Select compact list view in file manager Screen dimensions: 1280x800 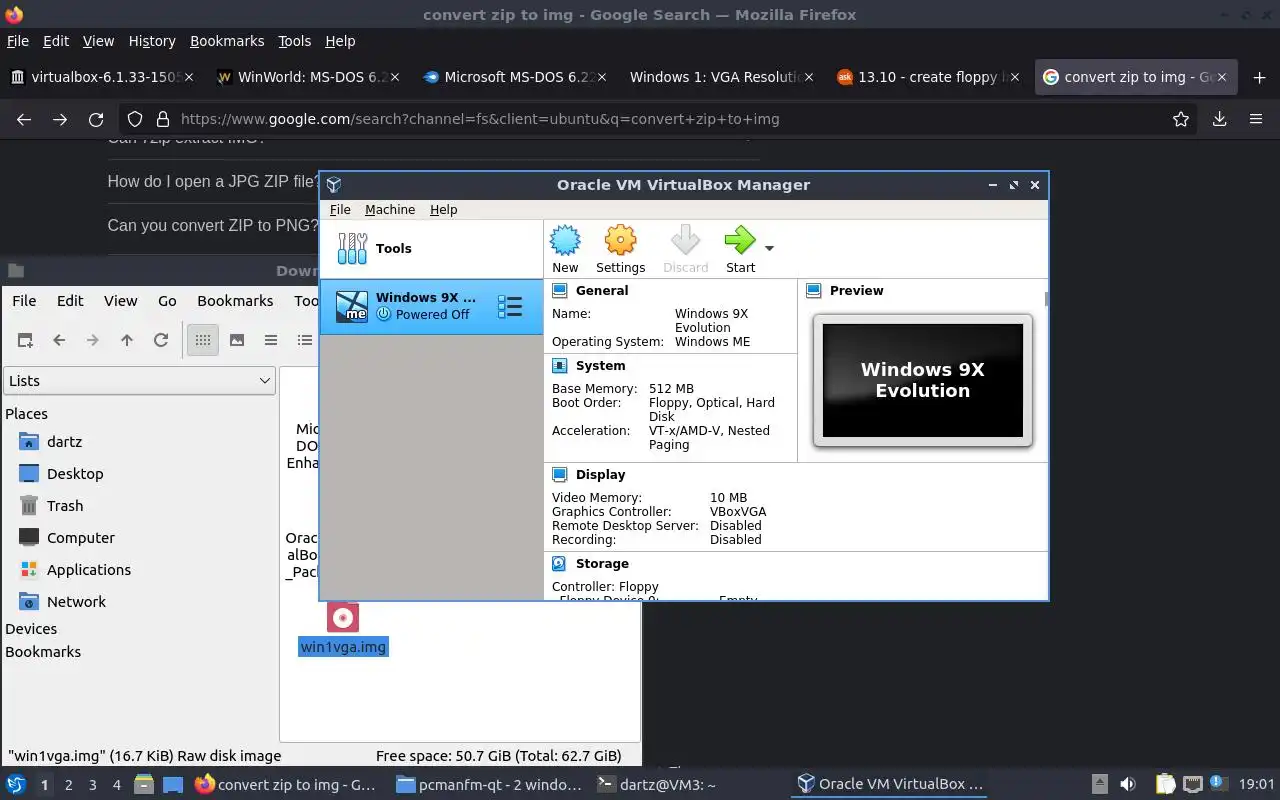[271, 340]
